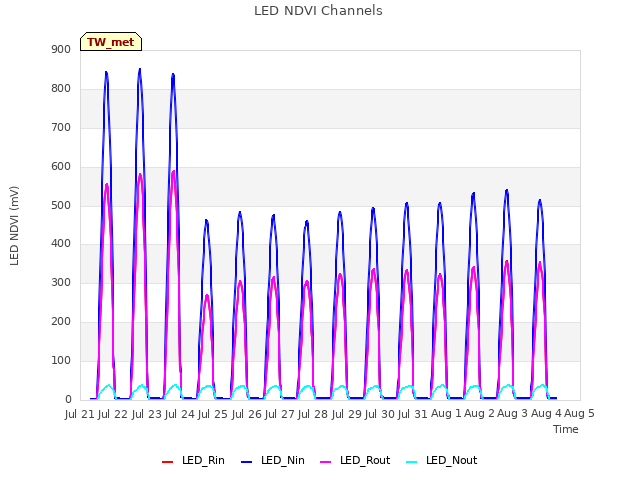640x480 pixels.
Task: Click the Aug 5 x-axis tick label
Action: point(580,414)
